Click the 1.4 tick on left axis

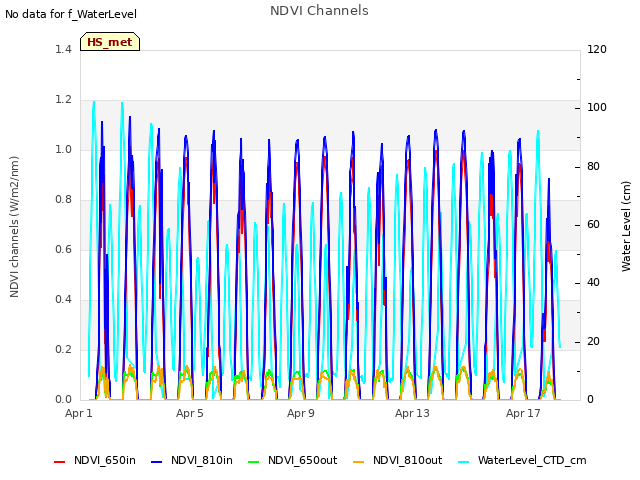(x=63, y=49)
